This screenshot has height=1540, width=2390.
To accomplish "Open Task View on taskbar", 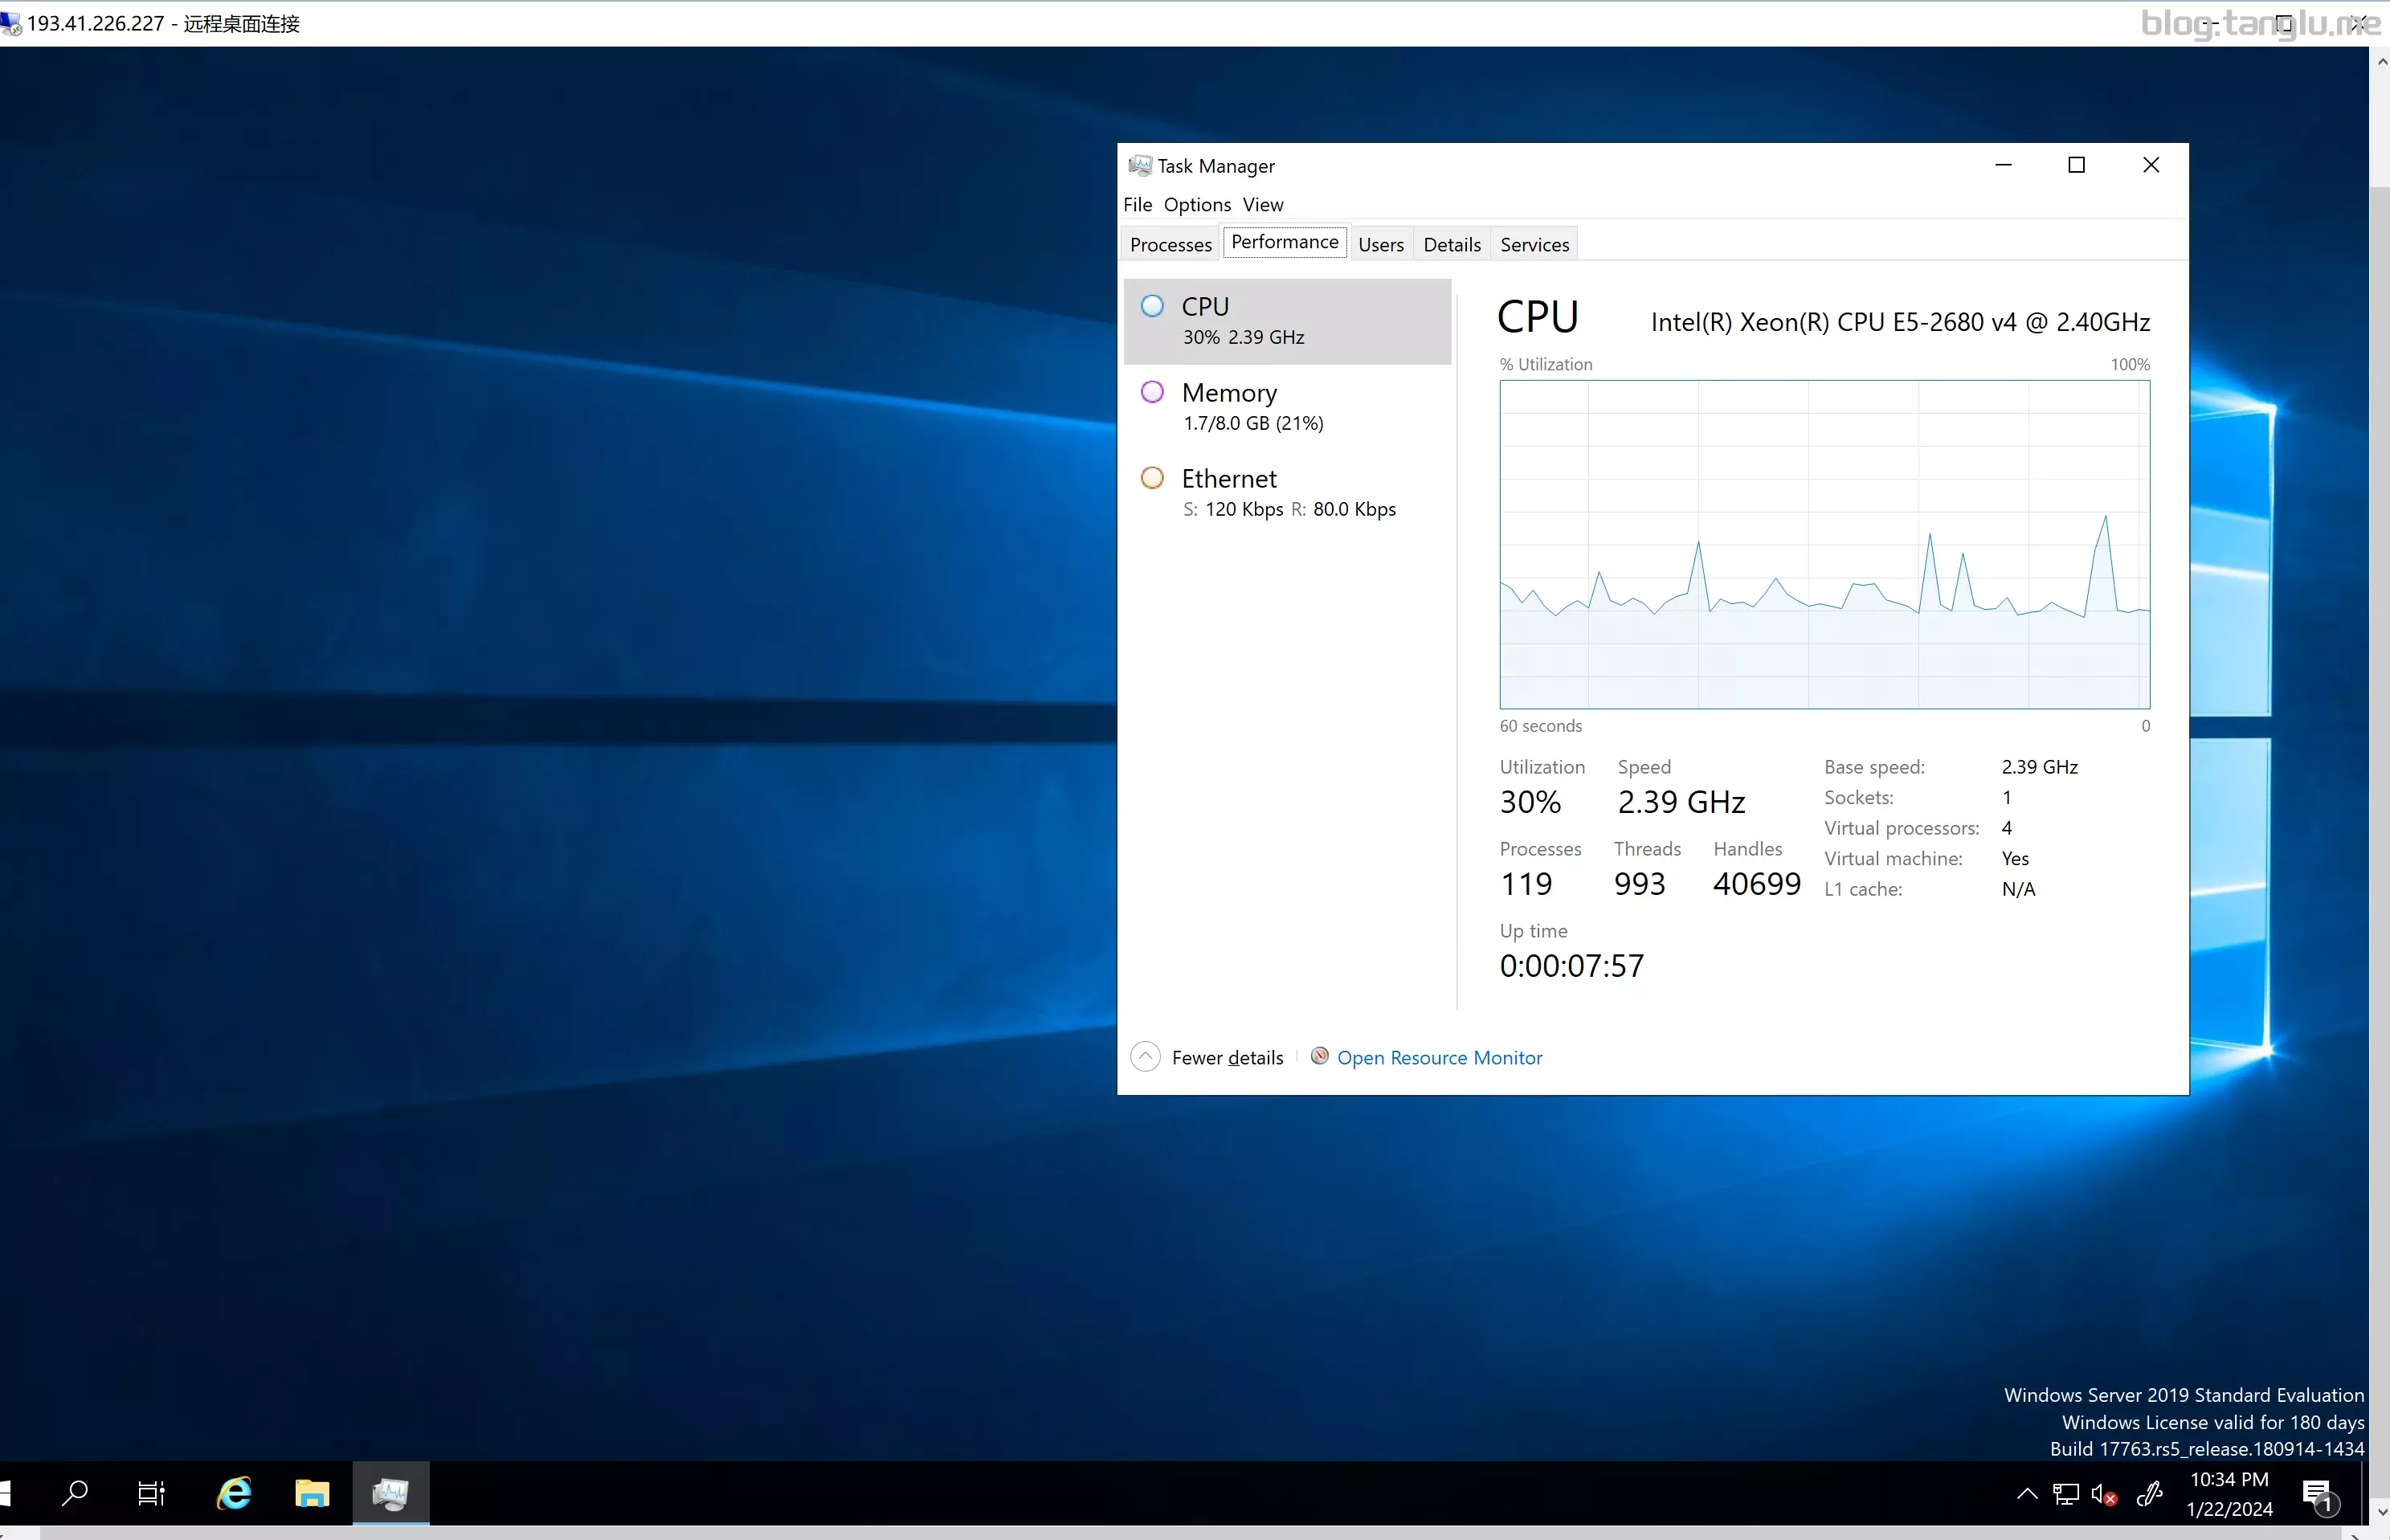I will tap(151, 1493).
